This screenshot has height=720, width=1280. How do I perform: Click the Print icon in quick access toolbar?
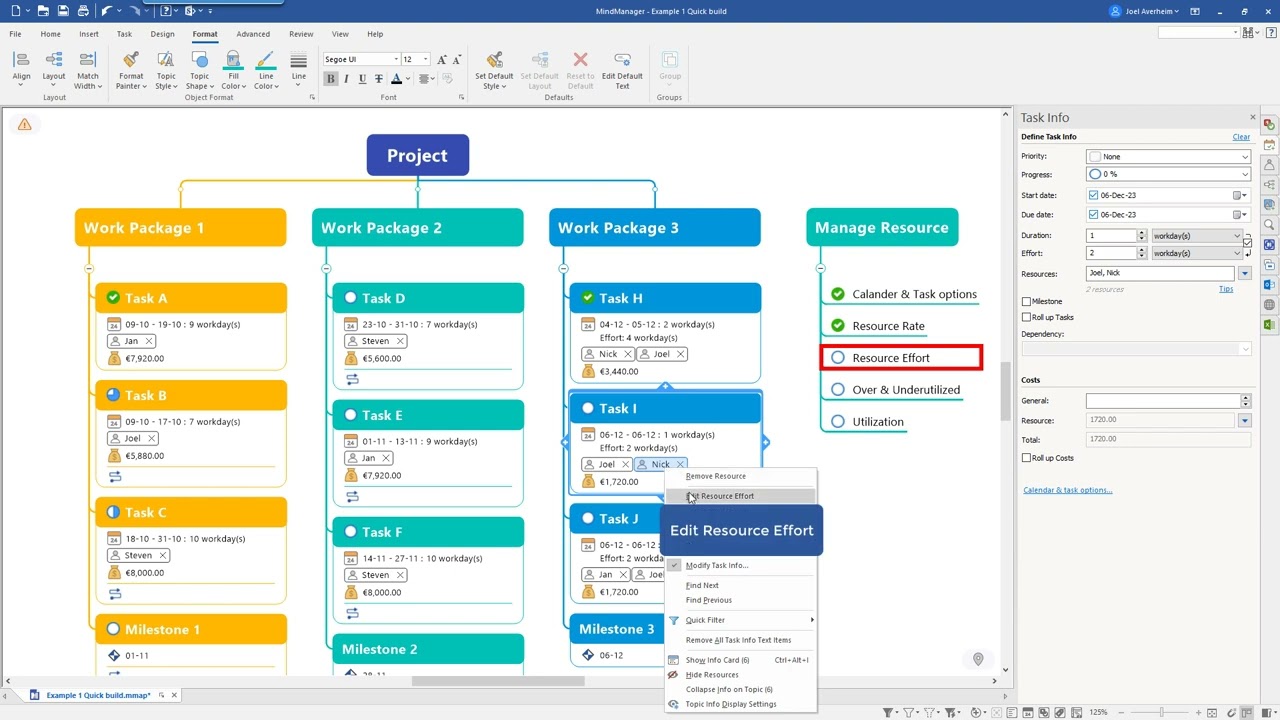click(82, 11)
